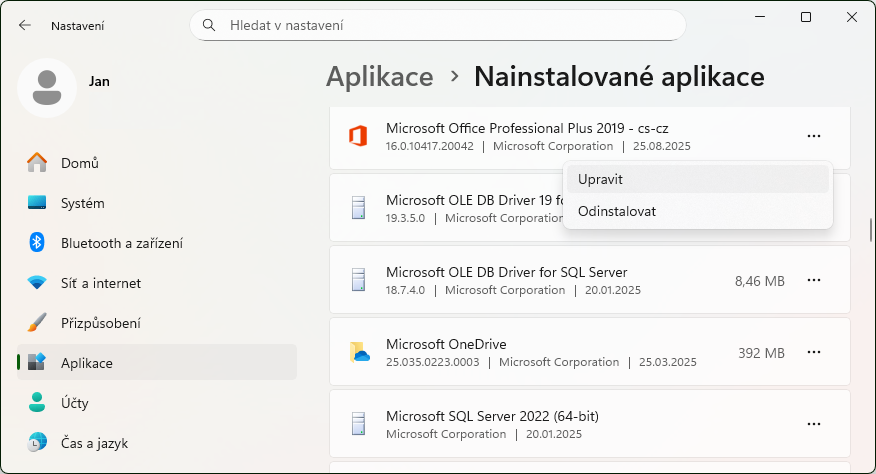Click the search magnifier icon
Screen dimensions: 876x474
209,25
